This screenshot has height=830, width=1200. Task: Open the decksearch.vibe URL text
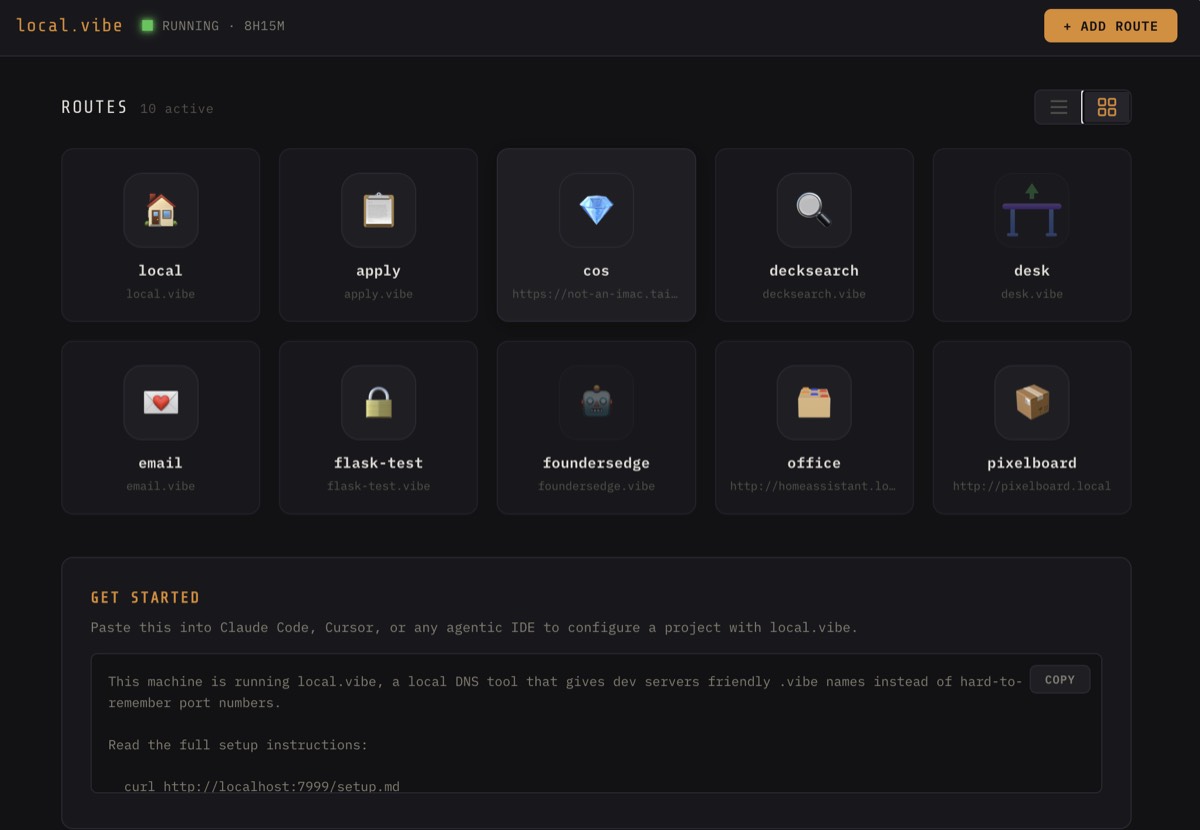pos(814,294)
